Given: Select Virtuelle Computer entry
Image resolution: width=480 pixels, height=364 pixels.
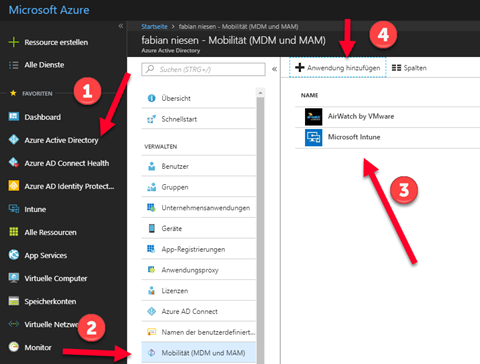Looking at the screenshot, I should (56, 278).
